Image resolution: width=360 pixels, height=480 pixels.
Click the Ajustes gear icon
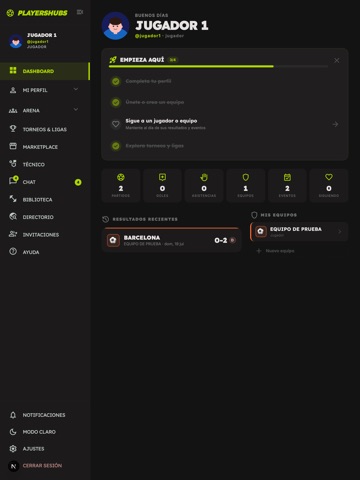click(x=13, y=449)
